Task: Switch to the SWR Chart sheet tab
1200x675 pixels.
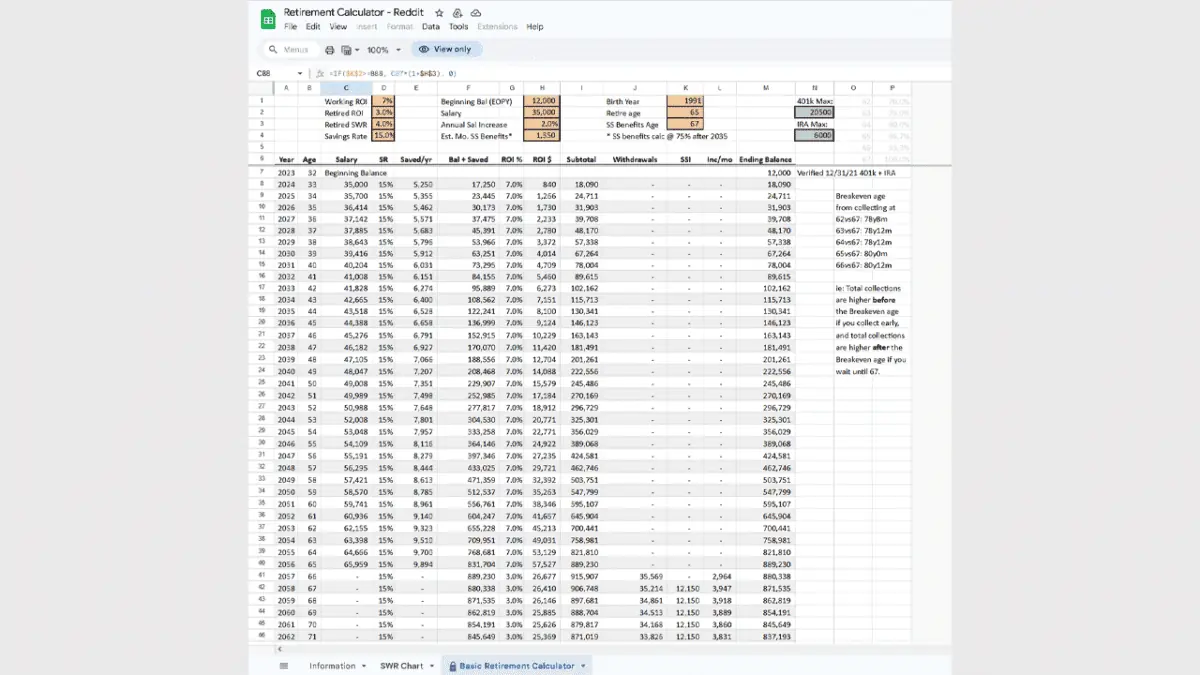Action: tap(403, 666)
